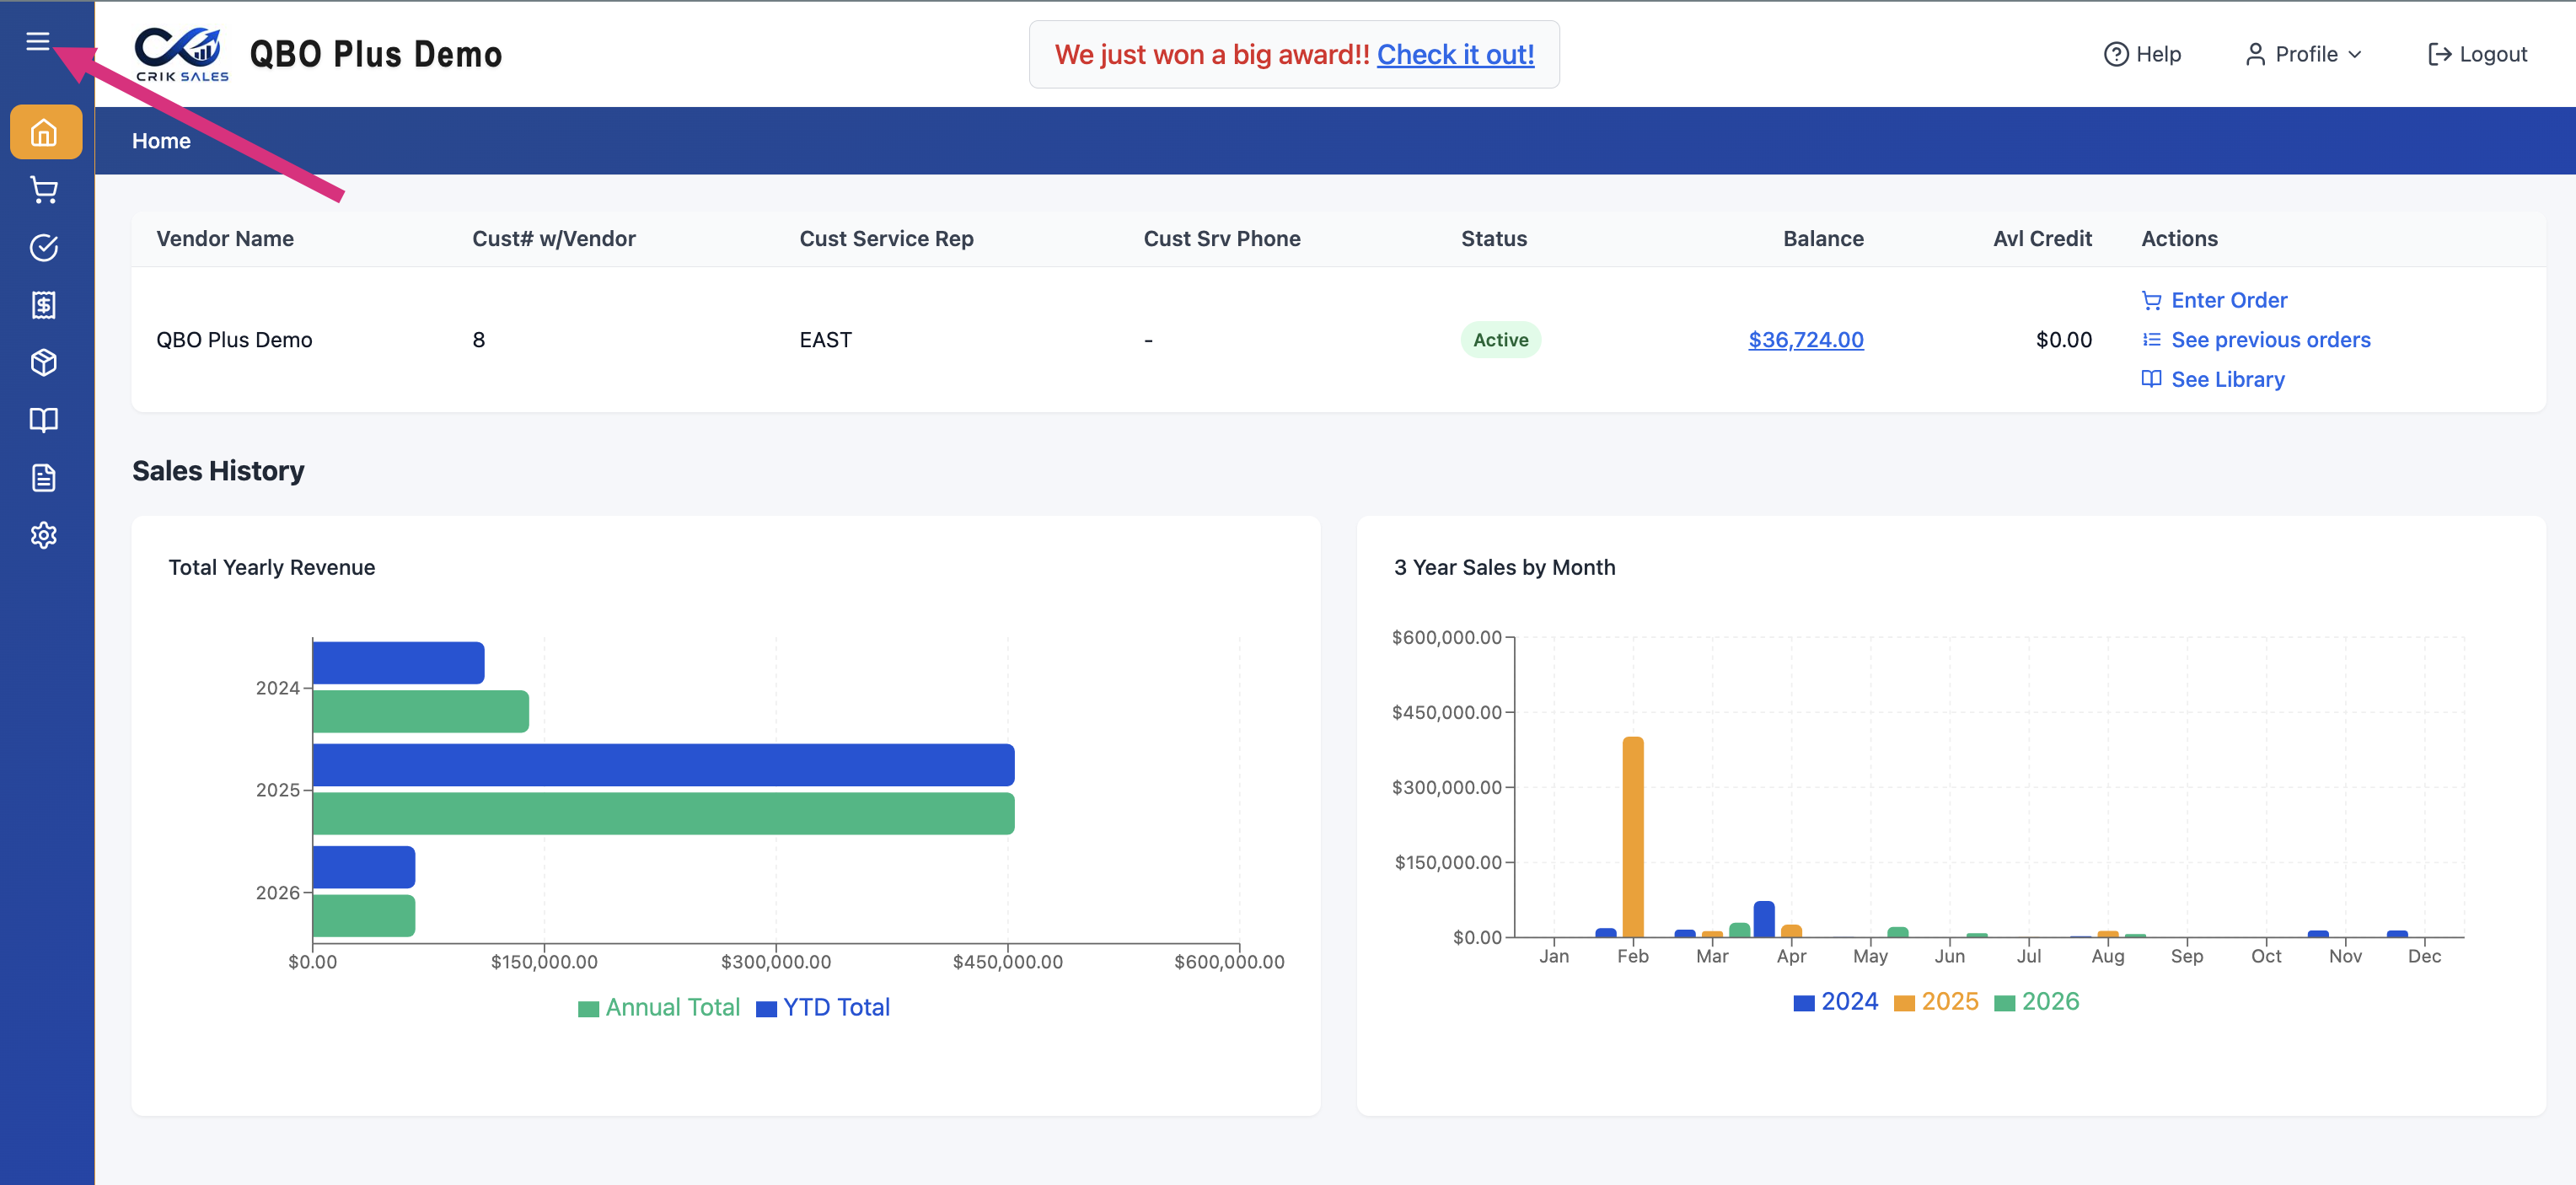Click the Avl Credit column header
Screen dimensions: 2576x1185
[x=2042, y=239]
